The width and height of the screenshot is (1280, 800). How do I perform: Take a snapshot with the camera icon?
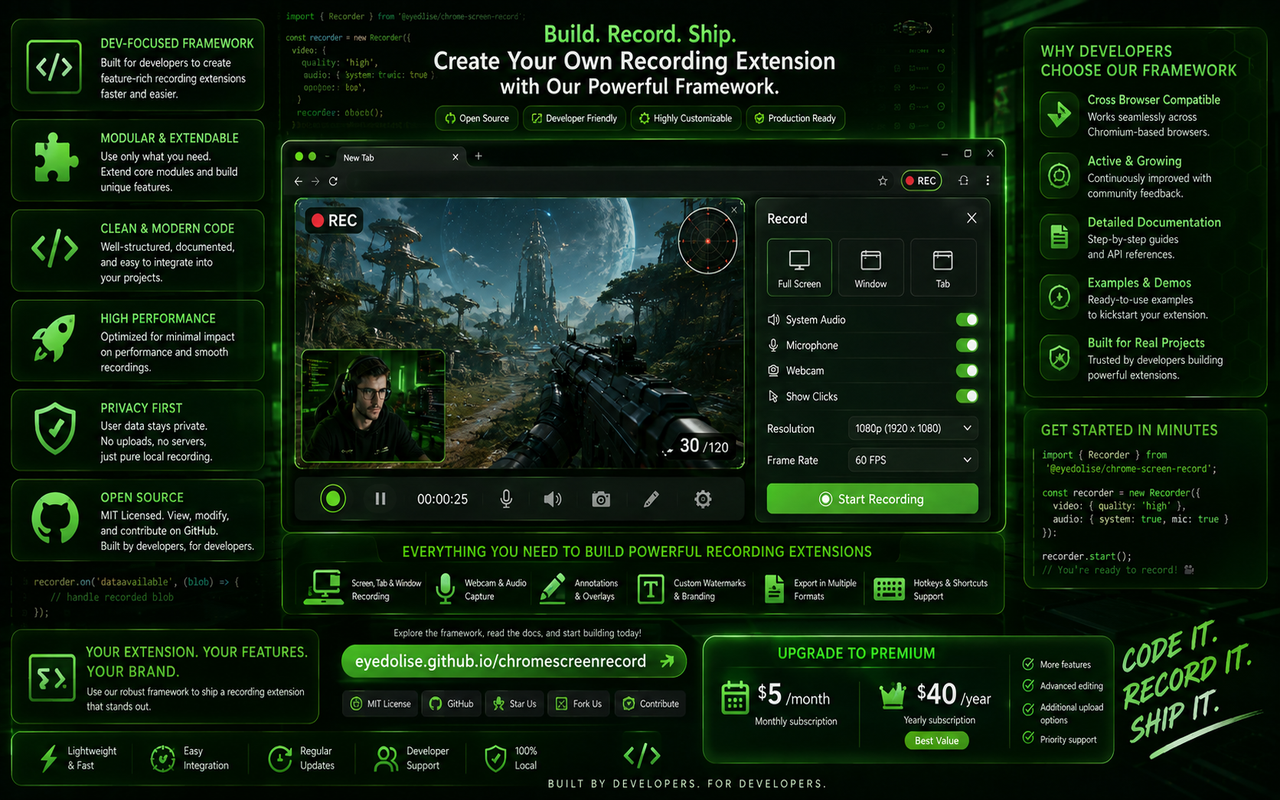pyautogui.click(x=601, y=498)
